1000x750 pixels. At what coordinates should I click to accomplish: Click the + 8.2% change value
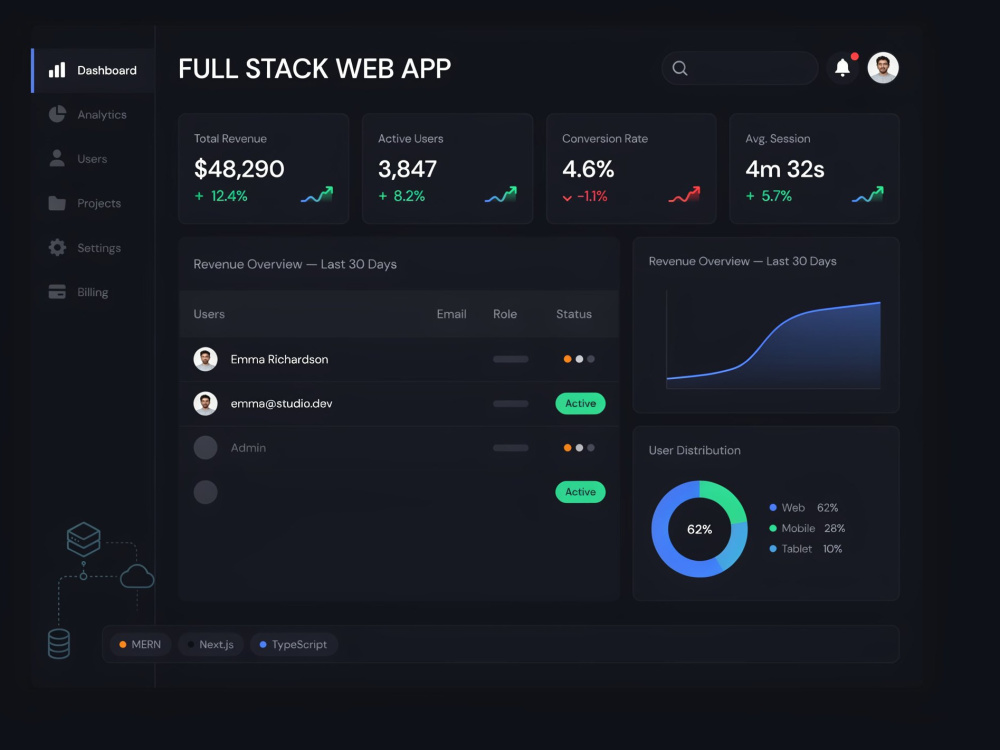tap(402, 196)
